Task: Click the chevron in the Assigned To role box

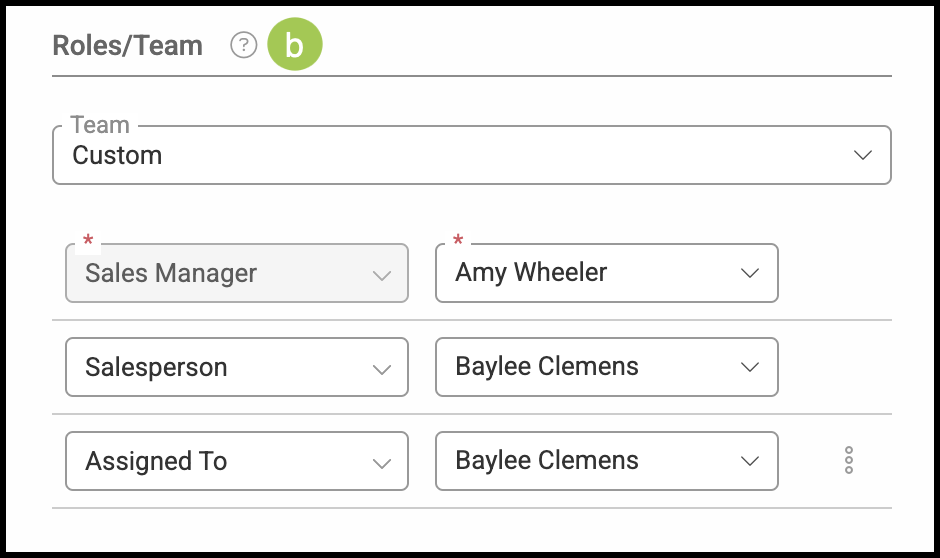Action: [381, 462]
